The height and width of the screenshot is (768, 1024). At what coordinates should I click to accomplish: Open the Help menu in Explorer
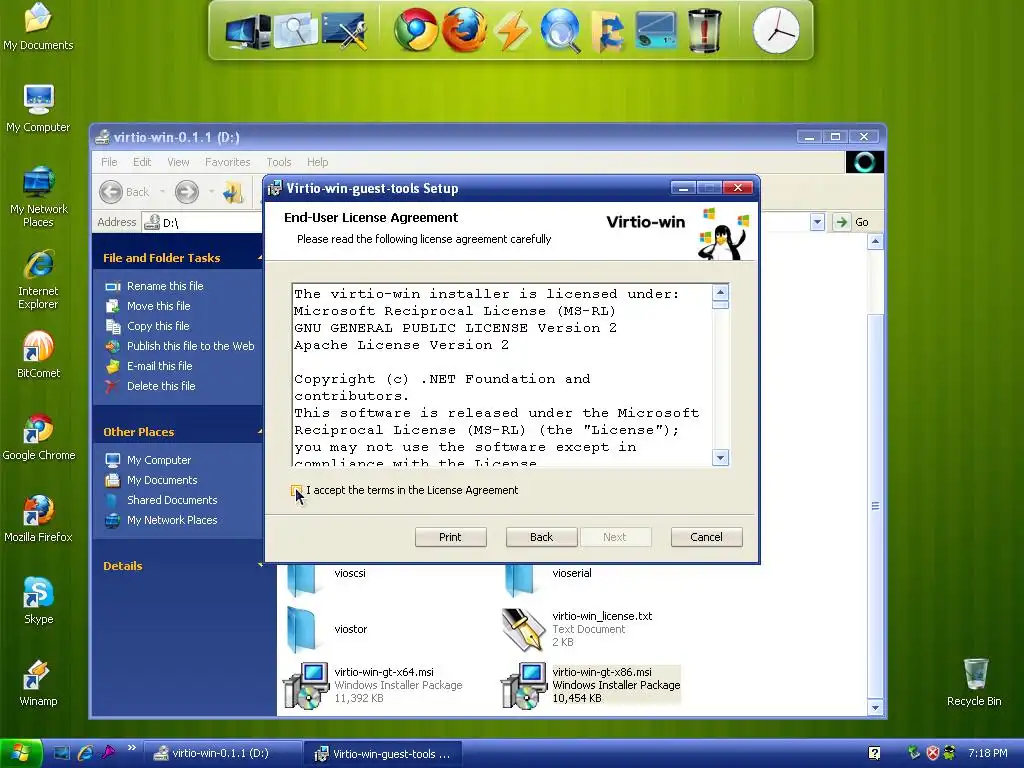coord(317,162)
